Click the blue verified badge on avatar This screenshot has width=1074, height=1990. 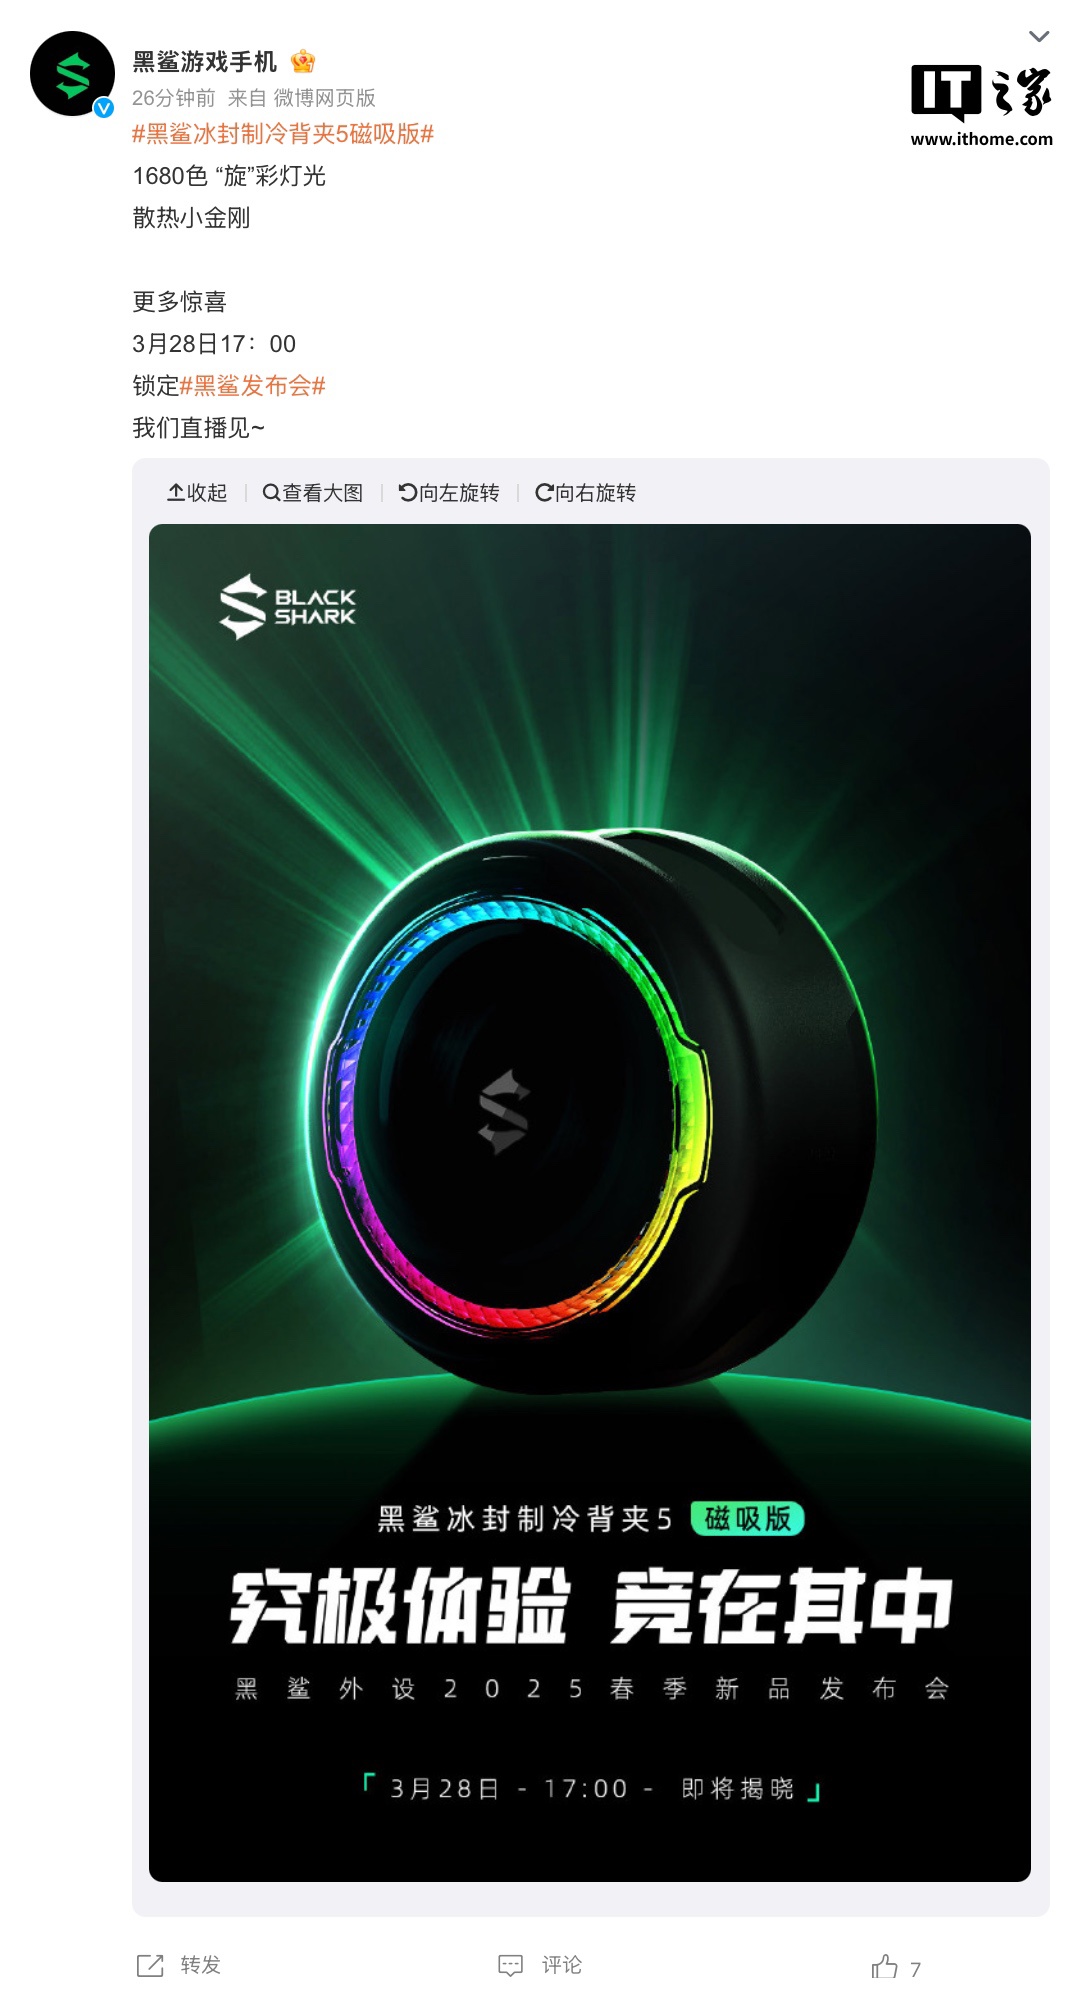coord(104,108)
